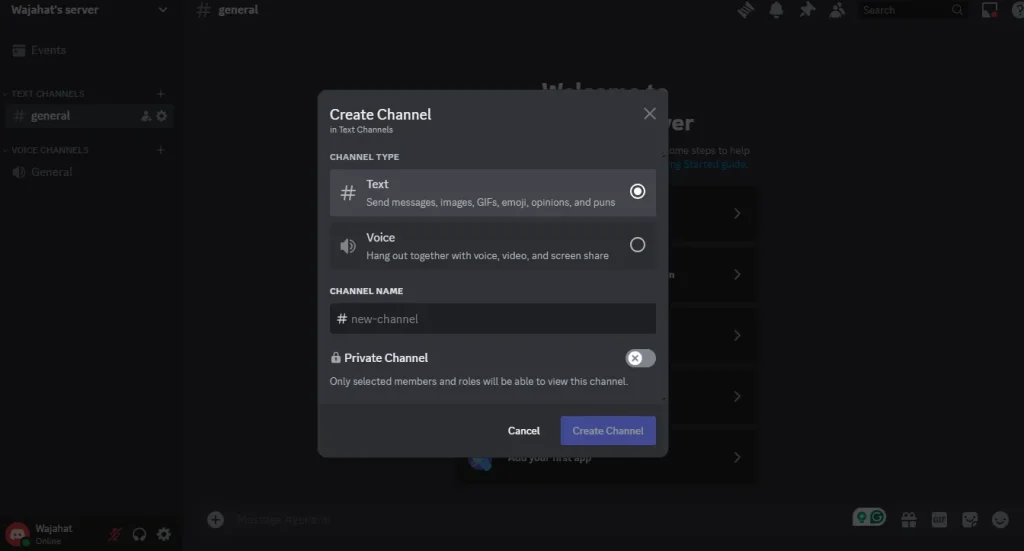This screenshot has height=551, width=1024.
Task: Click the Voice channel speaker icon
Action: 348,246
